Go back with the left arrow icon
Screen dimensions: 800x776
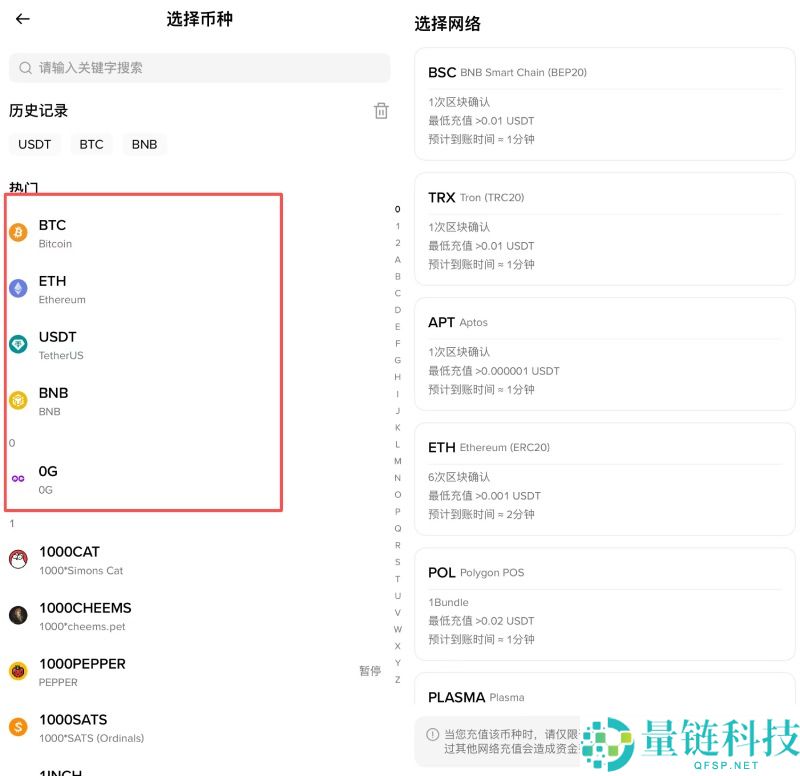coord(22,19)
